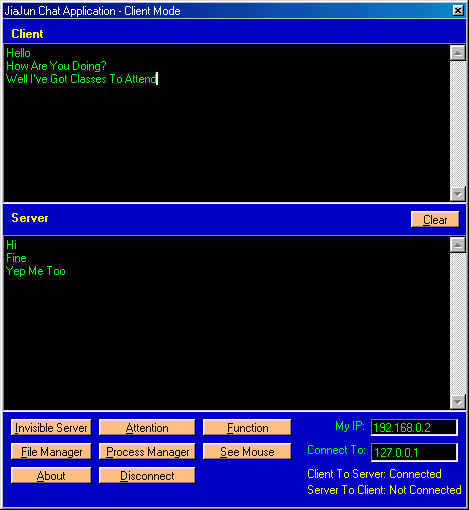Click down arrow of Server pane scrollbar
Viewport: 469px width, 510px height.
pos(458,402)
